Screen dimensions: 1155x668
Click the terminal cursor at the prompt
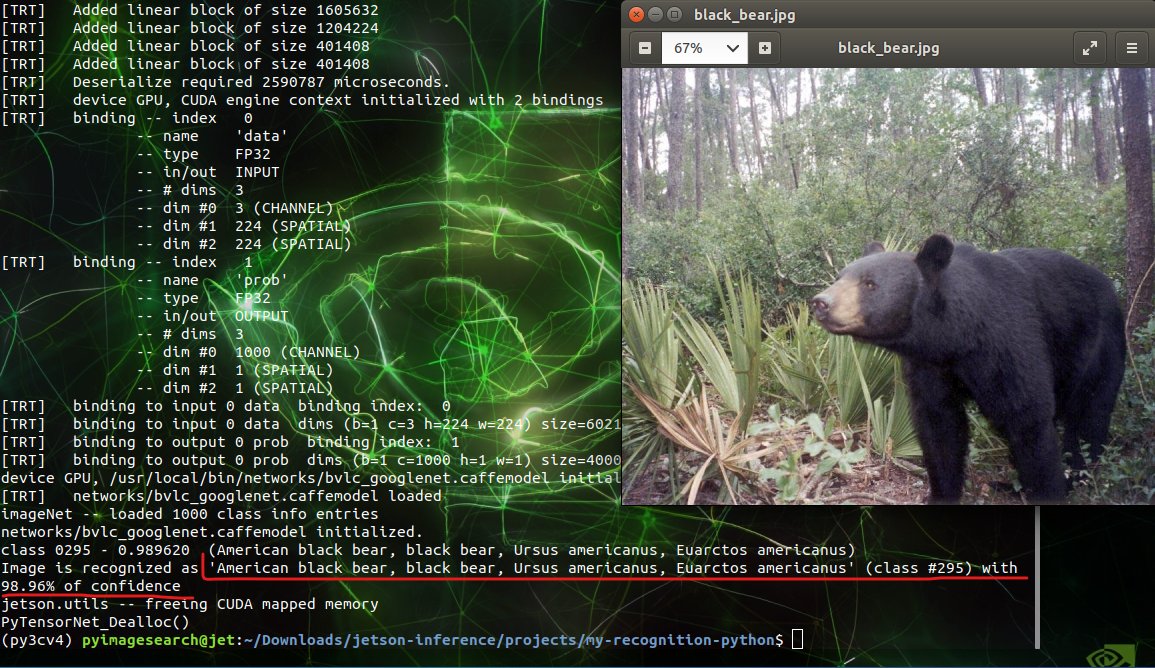797,639
